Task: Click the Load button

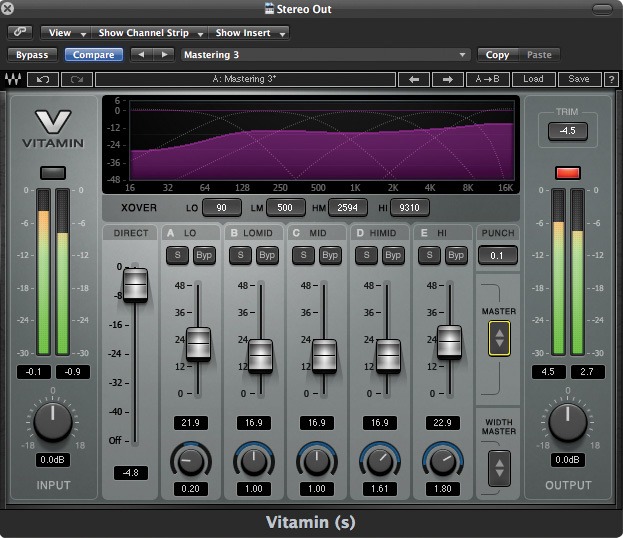Action: point(533,79)
